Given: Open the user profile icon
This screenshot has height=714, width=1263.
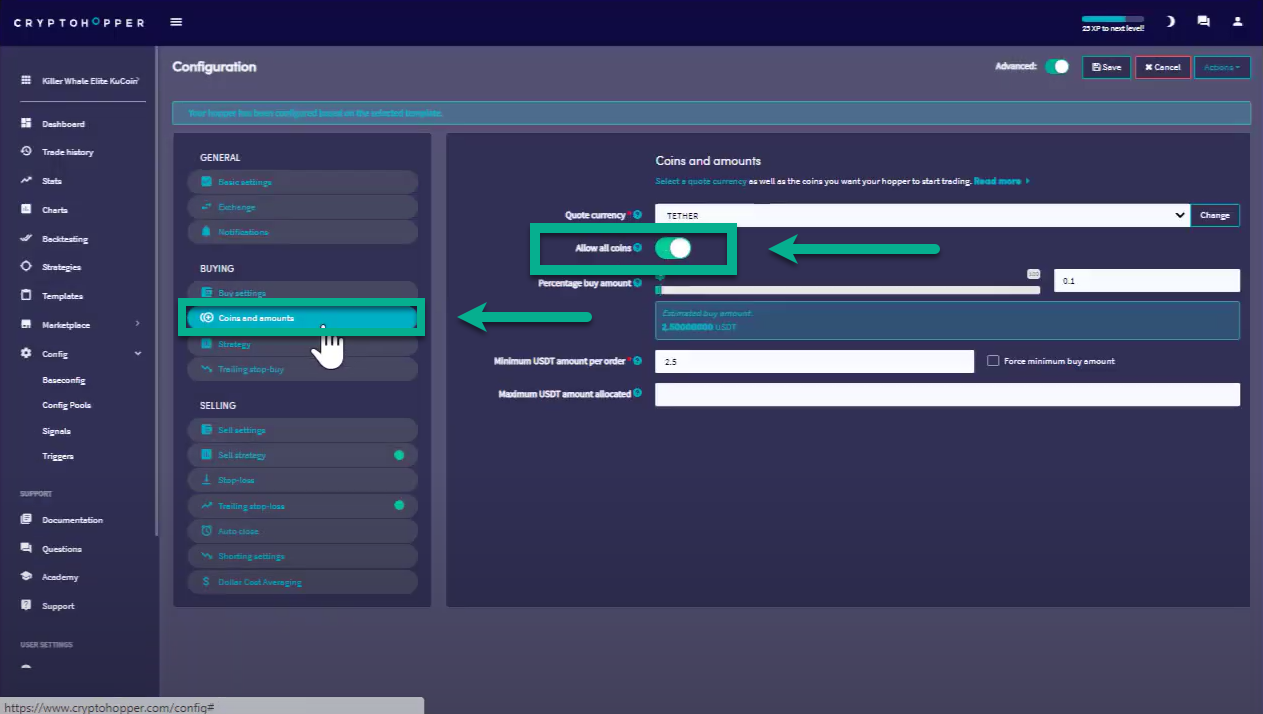Looking at the screenshot, I should pos(1238,21).
